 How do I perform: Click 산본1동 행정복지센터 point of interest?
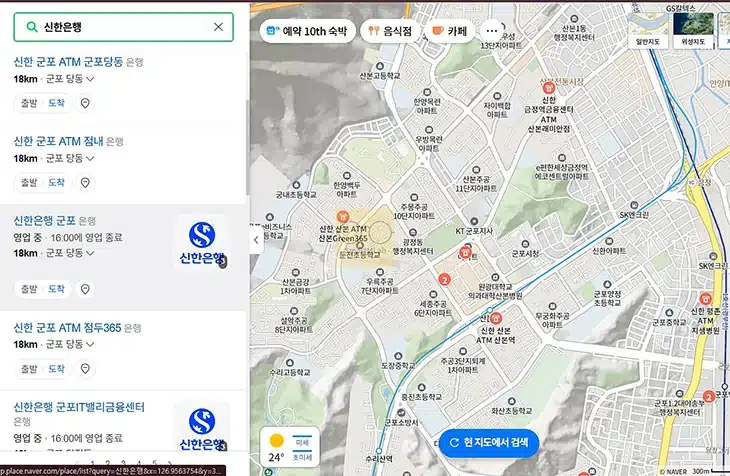574,28
